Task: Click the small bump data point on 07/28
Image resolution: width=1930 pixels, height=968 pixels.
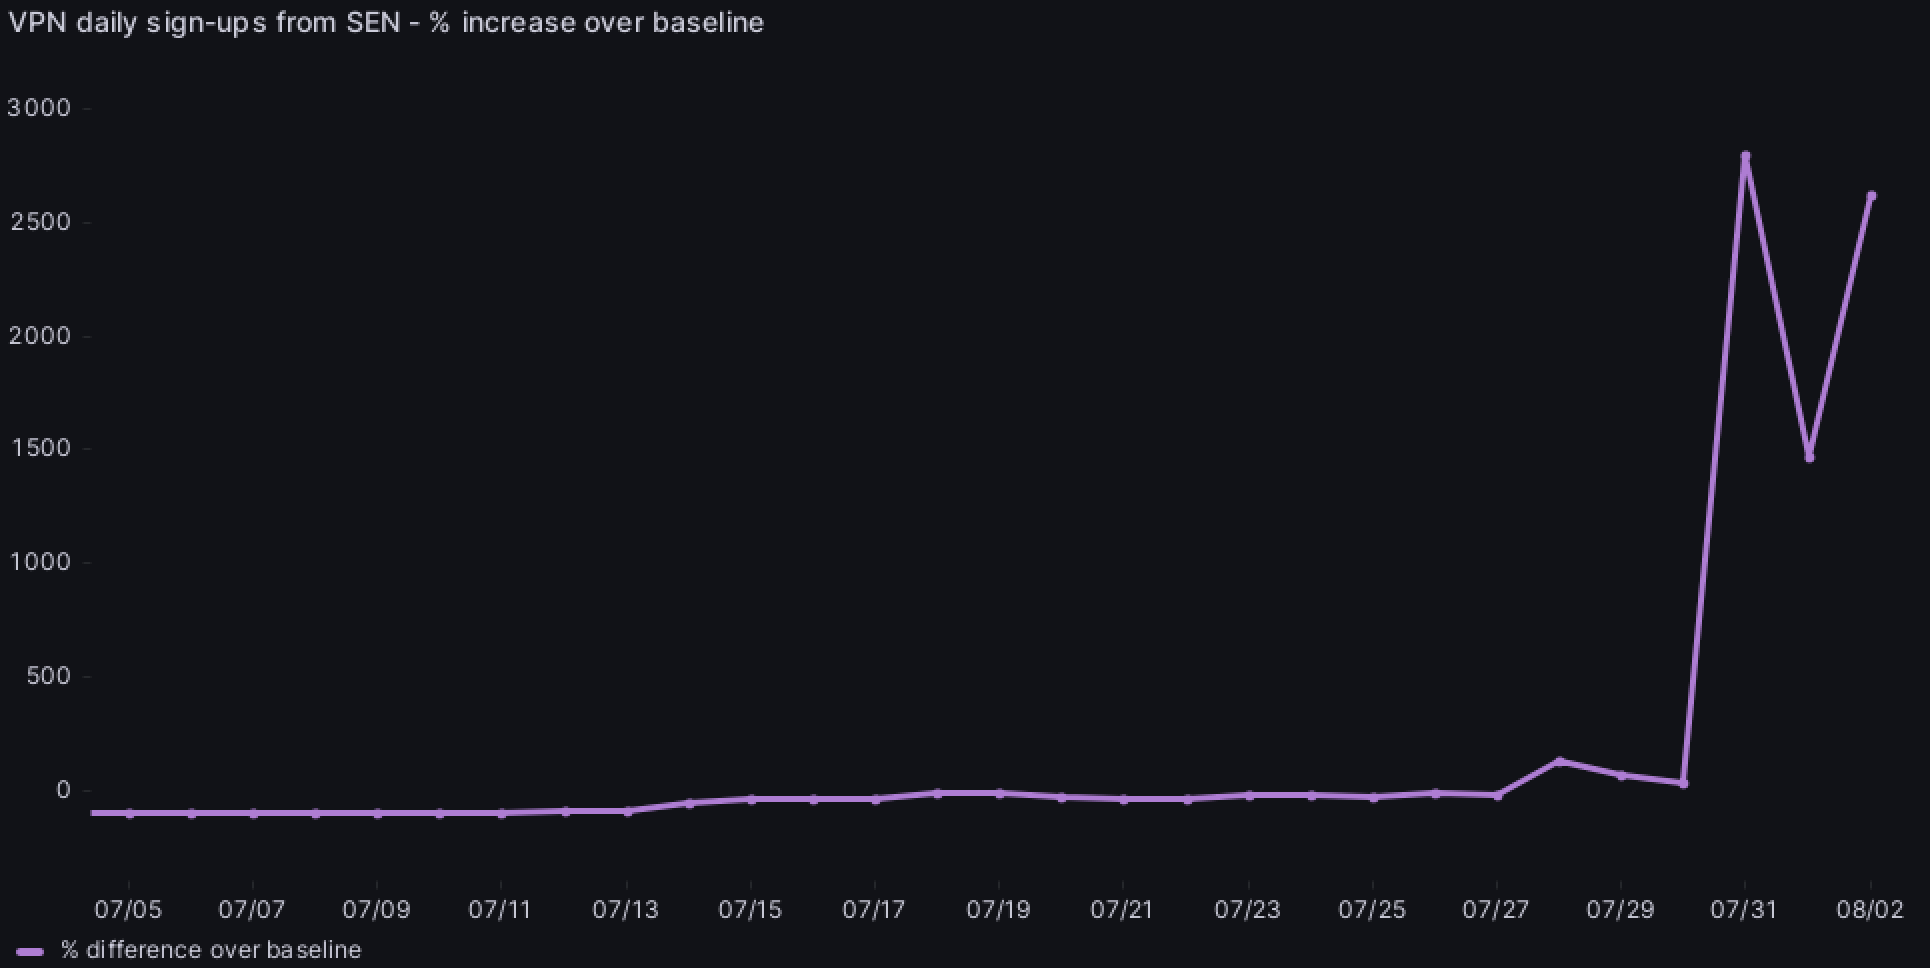Action: click(1559, 762)
